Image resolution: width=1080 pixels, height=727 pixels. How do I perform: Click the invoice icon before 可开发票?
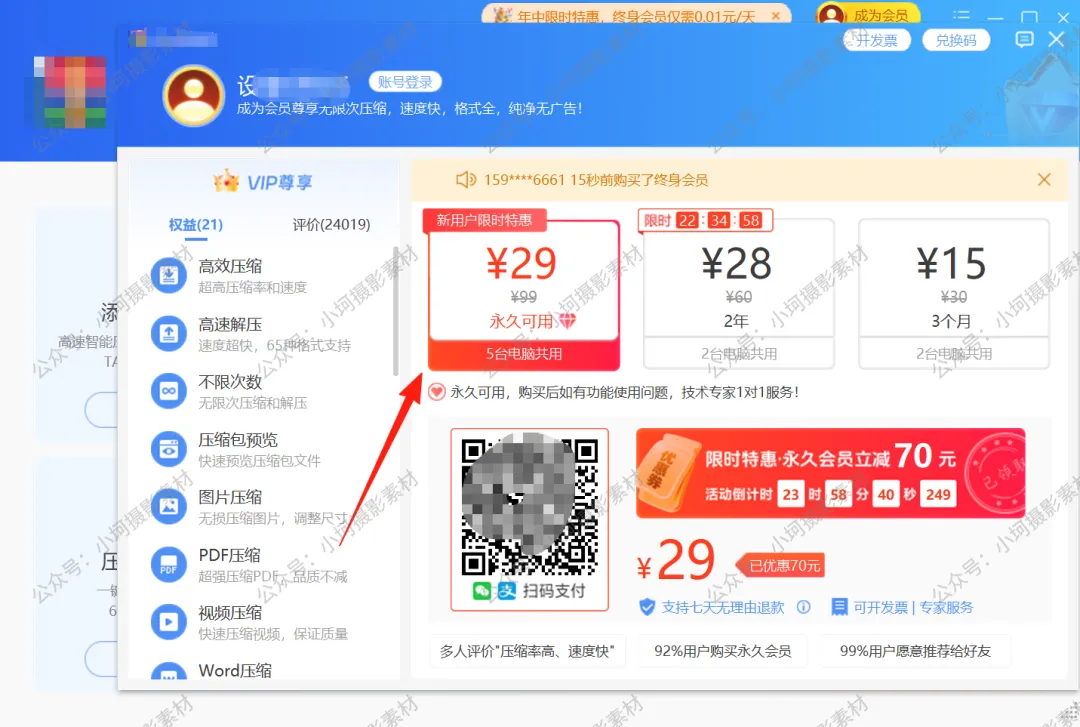click(840, 607)
